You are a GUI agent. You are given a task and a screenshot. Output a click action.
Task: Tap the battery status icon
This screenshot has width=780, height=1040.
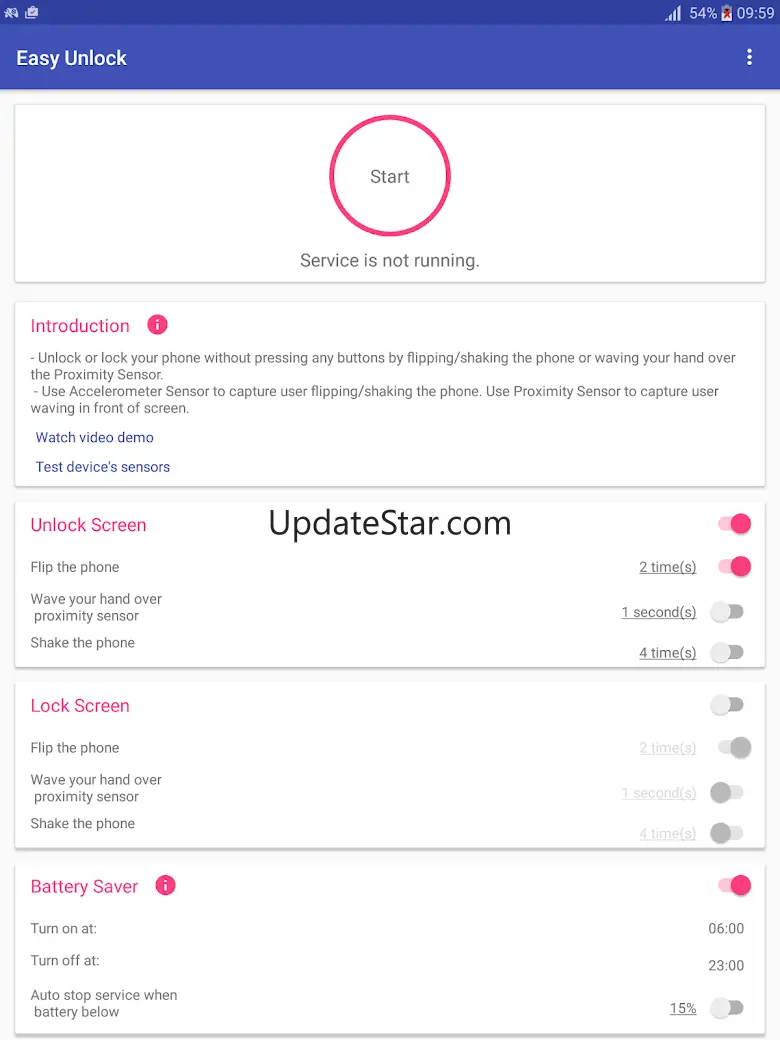(x=727, y=13)
